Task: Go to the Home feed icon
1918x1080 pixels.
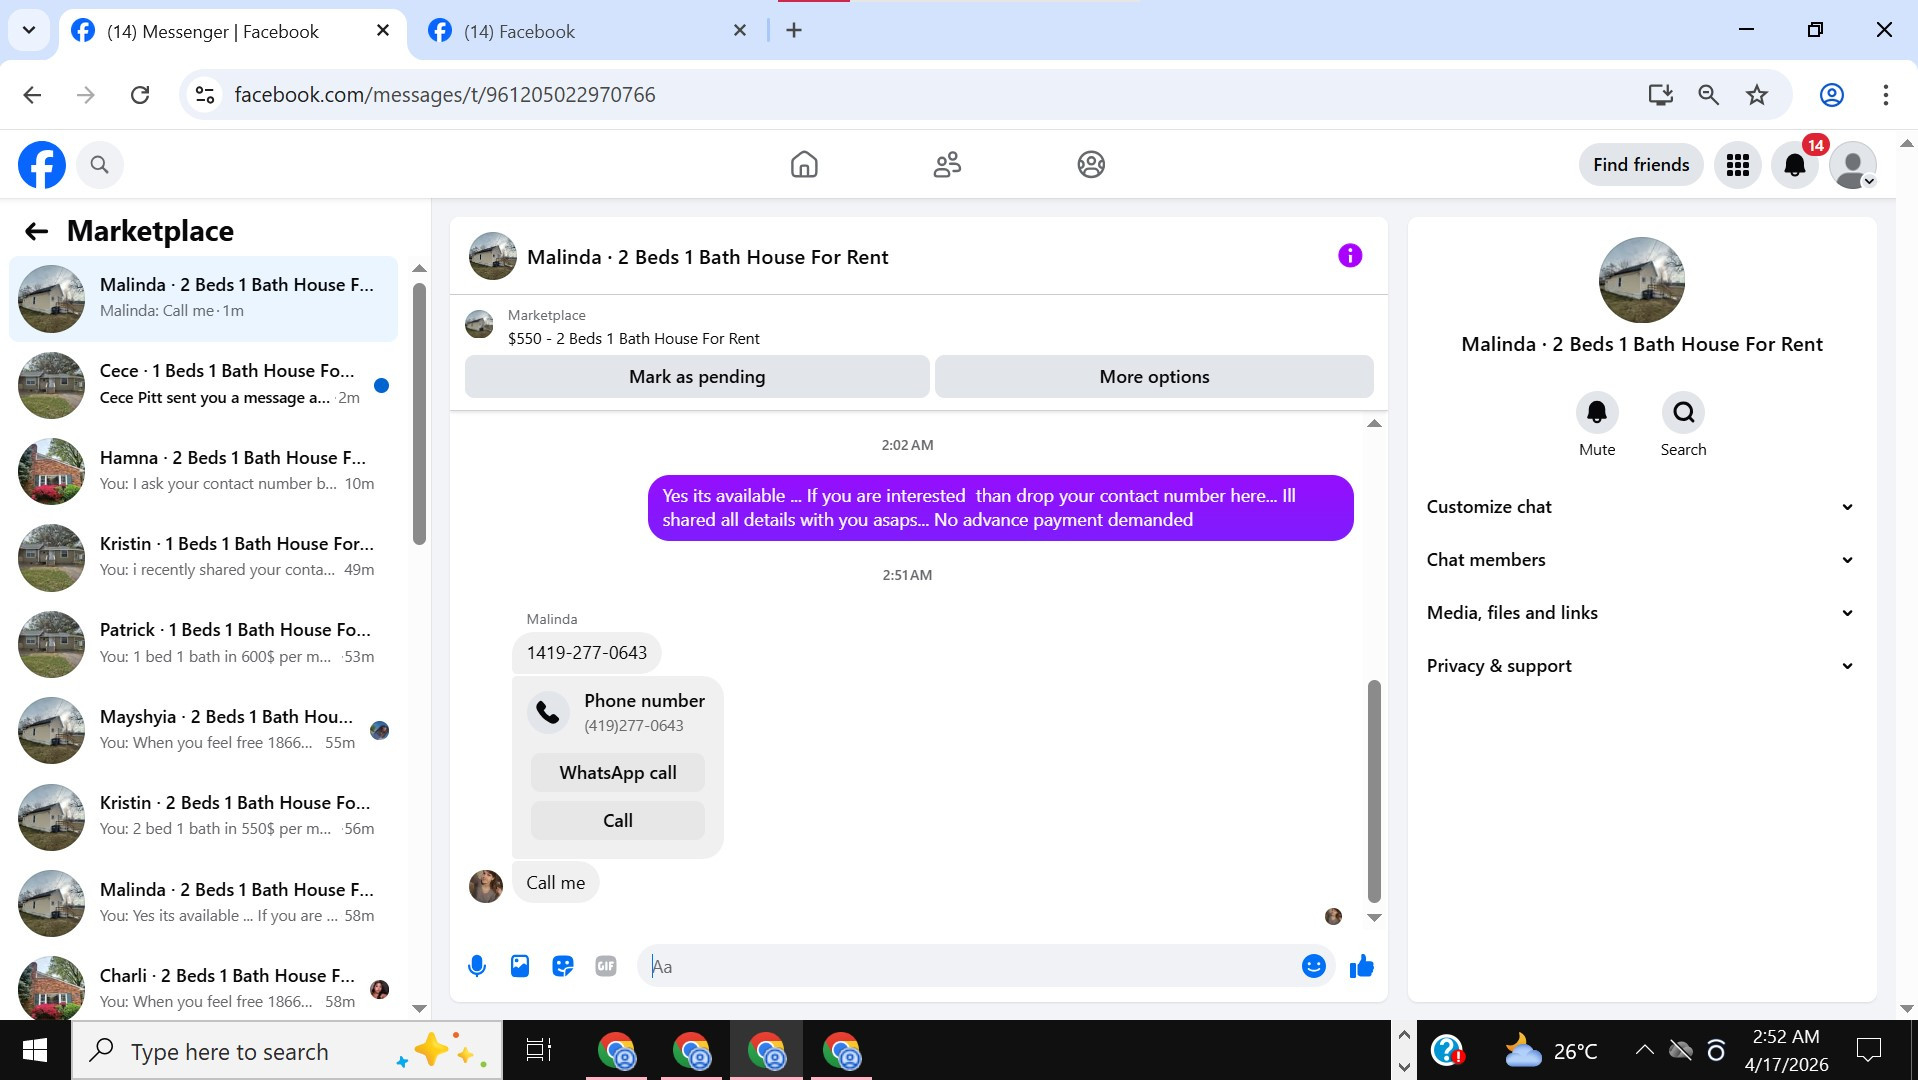Action: coord(804,165)
